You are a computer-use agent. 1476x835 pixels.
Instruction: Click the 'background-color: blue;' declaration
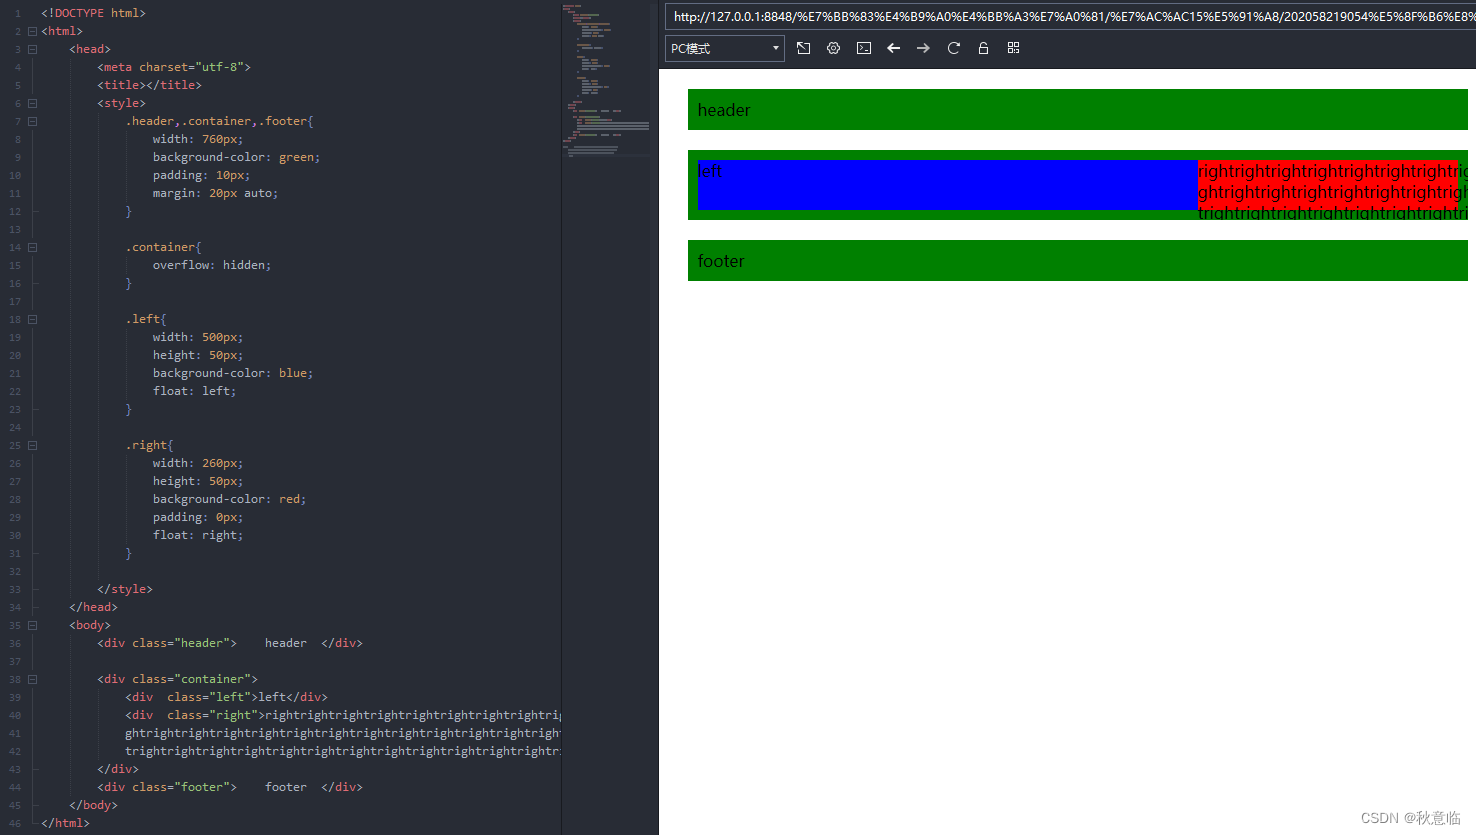point(233,373)
